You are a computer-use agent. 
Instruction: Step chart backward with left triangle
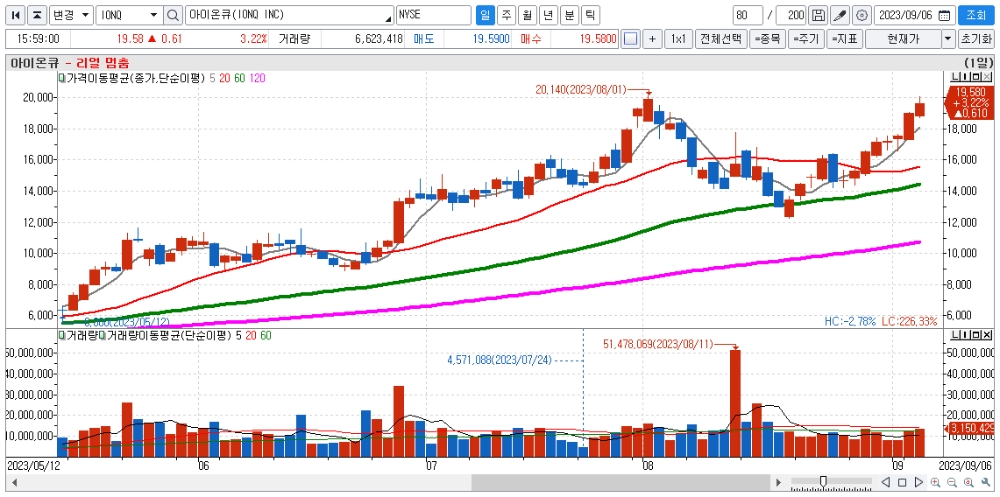(x=885, y=482)
